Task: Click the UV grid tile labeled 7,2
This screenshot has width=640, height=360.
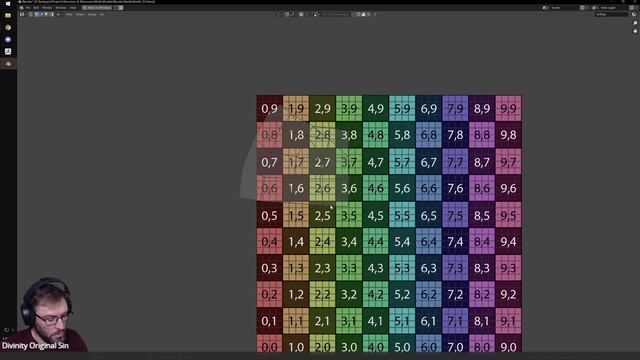Action: point(455,294)
